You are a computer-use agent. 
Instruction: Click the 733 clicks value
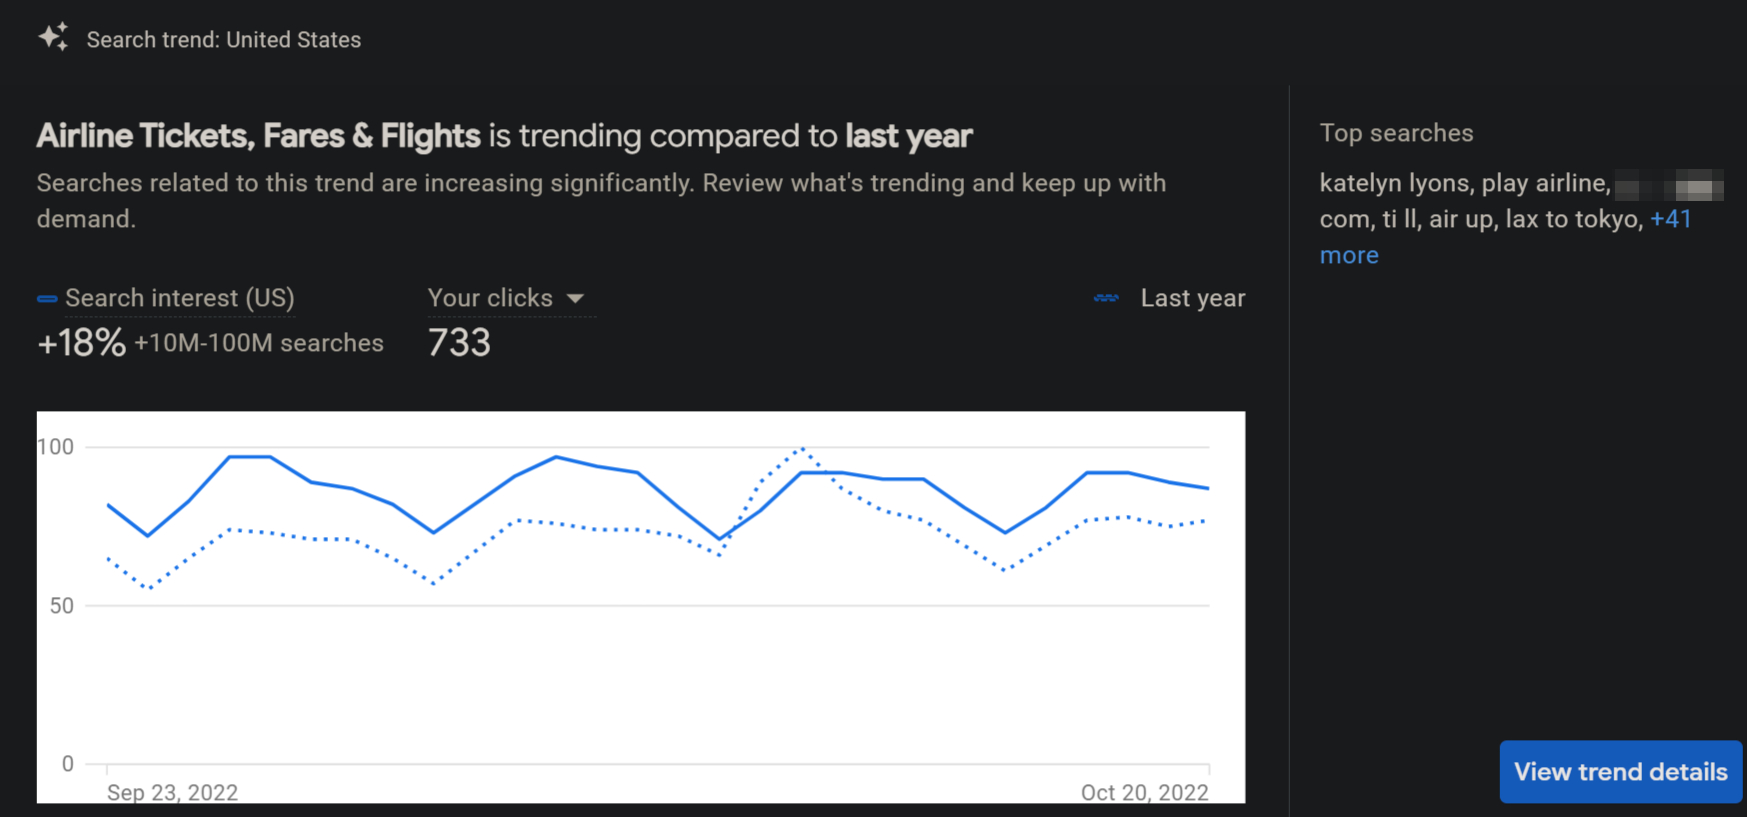pos(459,343)
